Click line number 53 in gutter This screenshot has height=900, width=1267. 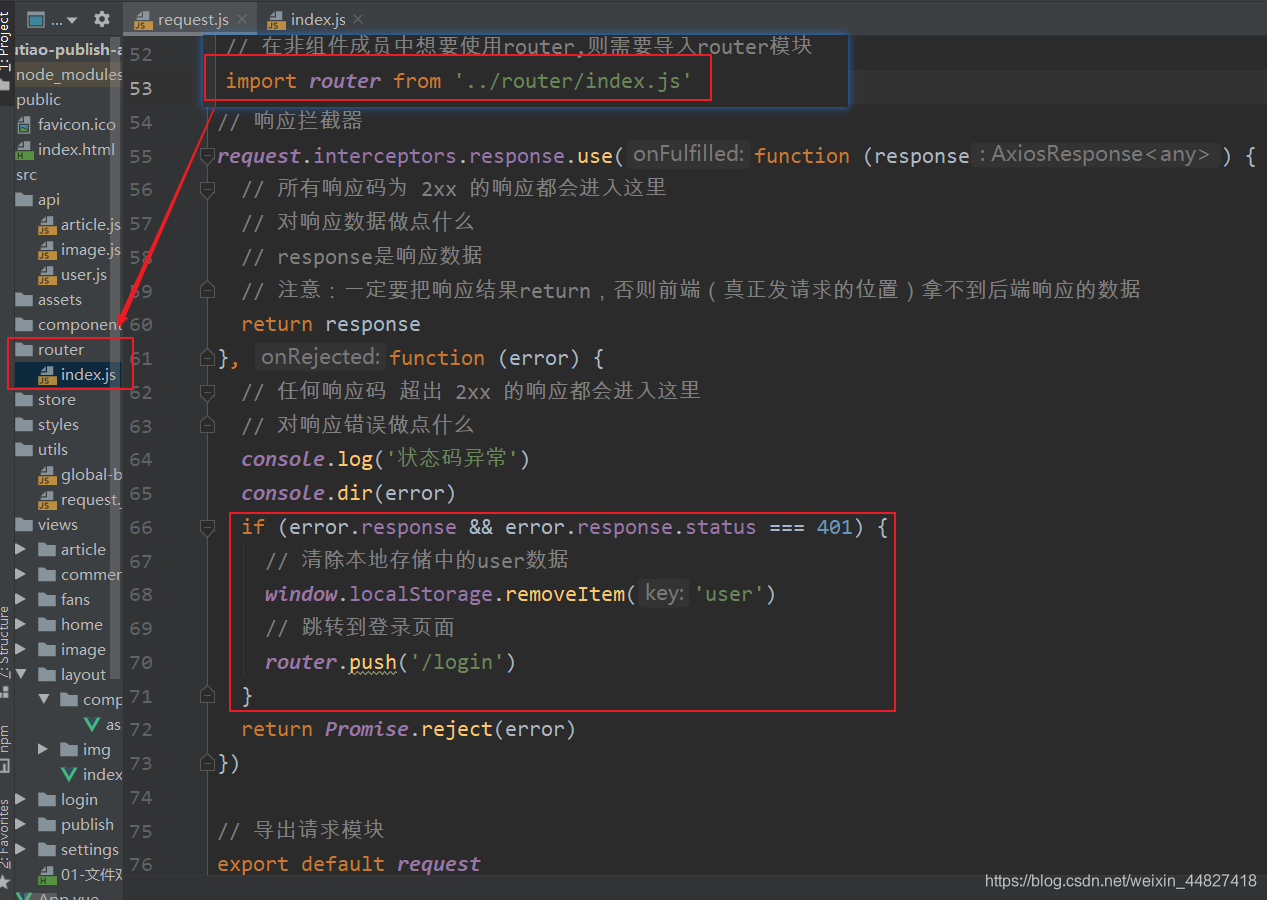(141, 88)
